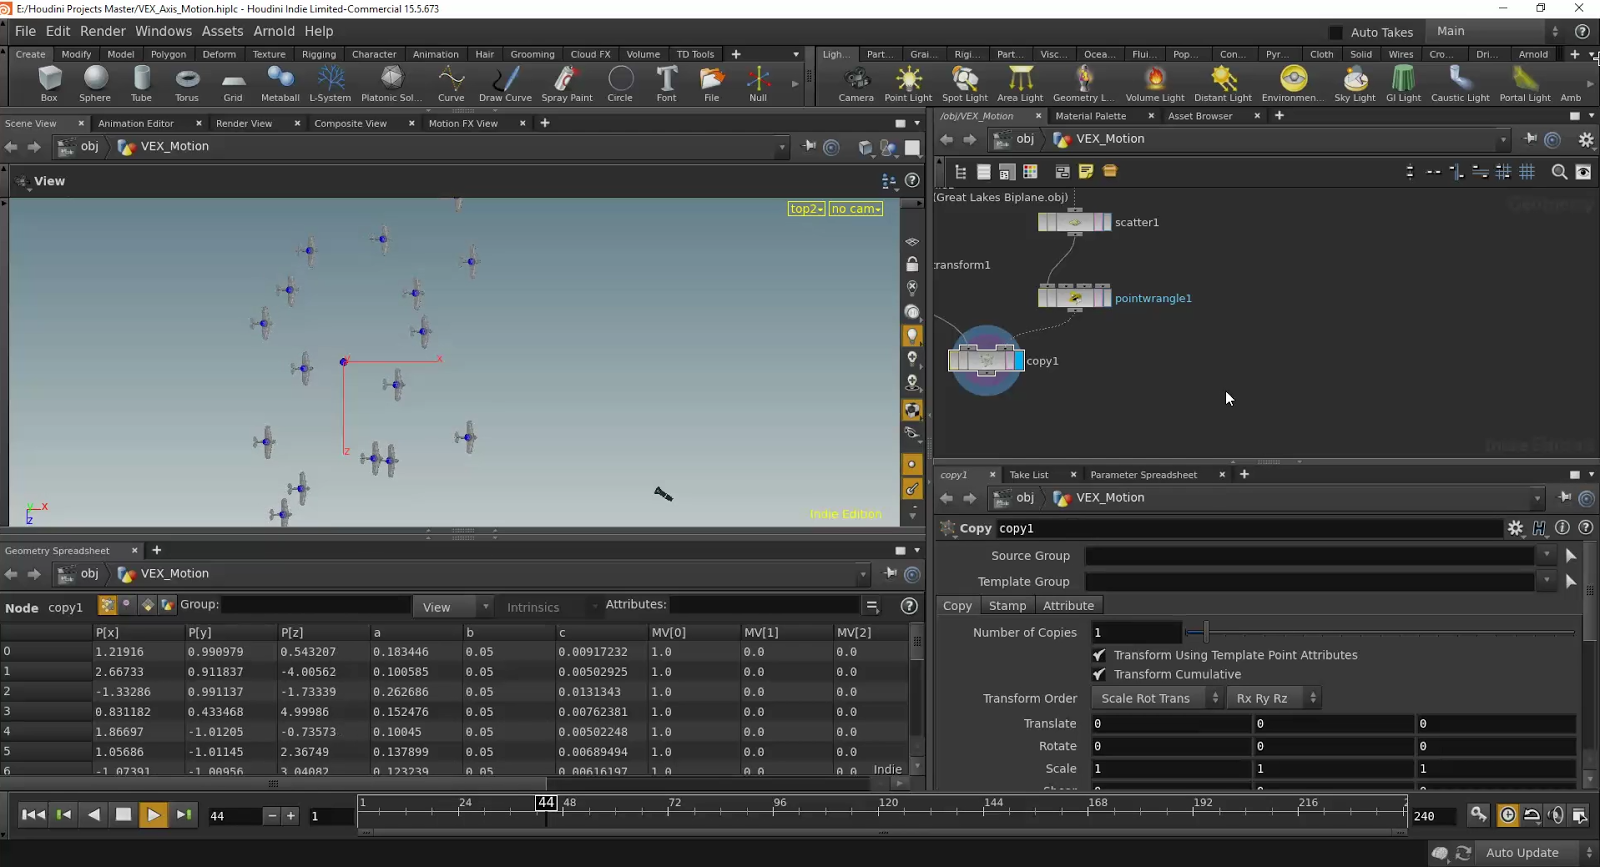
Task: Stop animation playback
Action: click(x=123, y=815)
